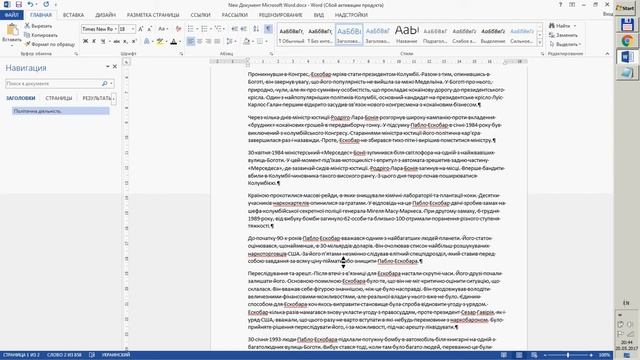
Task: Open the font size dropdown
Action: click(133, 29)
